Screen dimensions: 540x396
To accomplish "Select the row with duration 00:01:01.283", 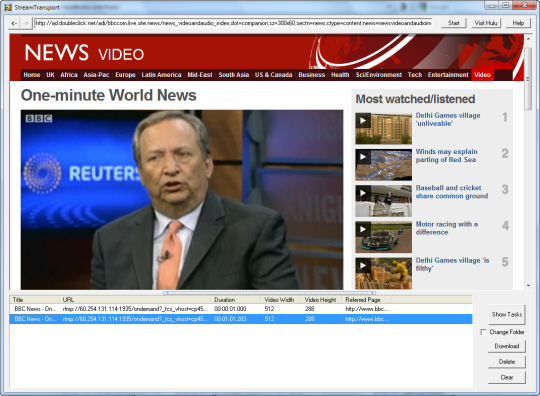I will click(241, 319).
